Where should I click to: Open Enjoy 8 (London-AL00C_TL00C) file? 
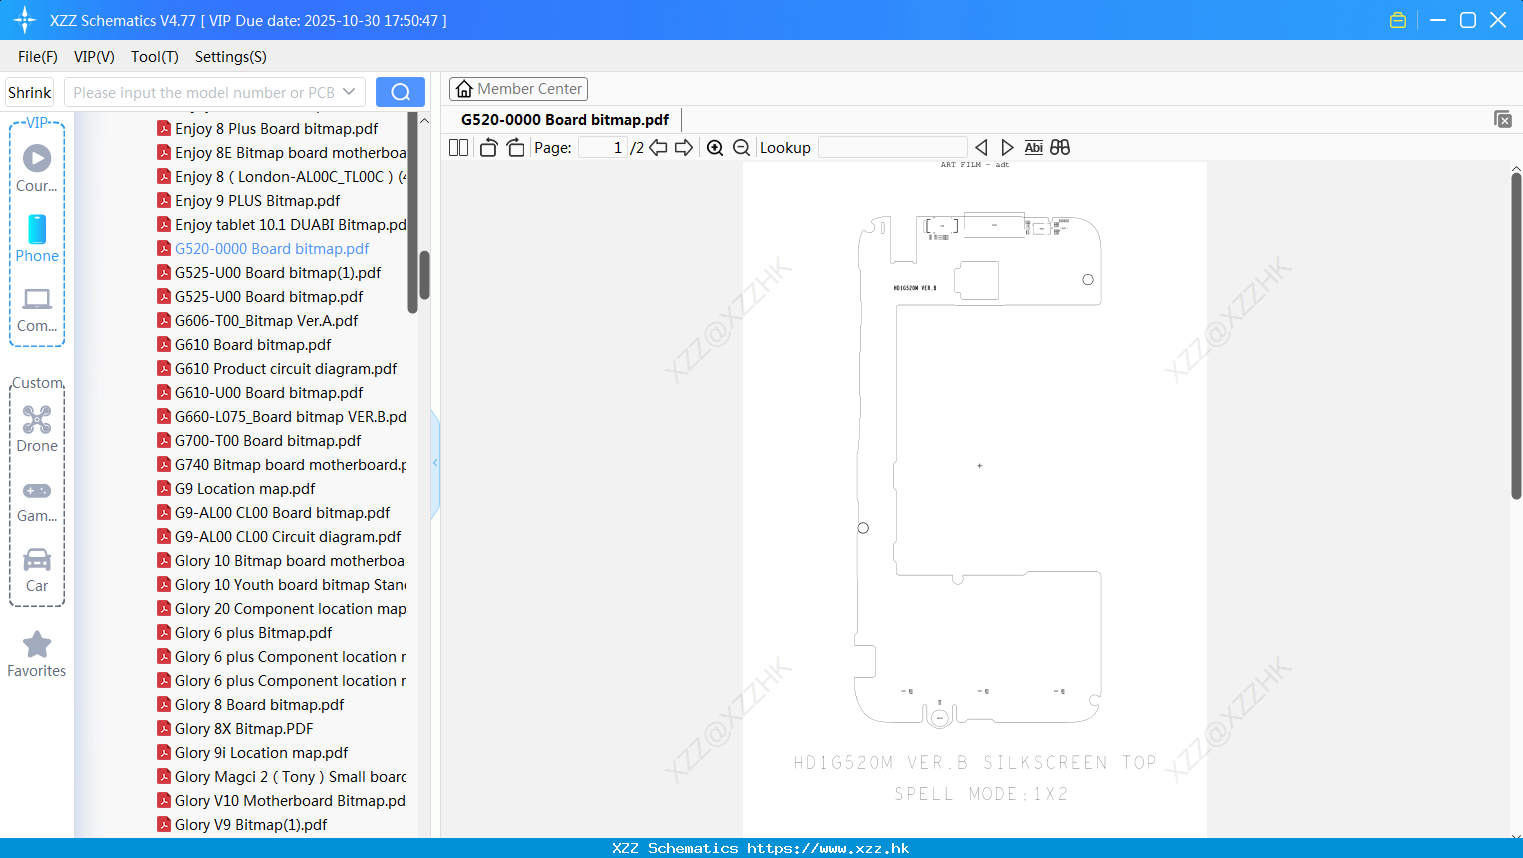tap(290, 177)
